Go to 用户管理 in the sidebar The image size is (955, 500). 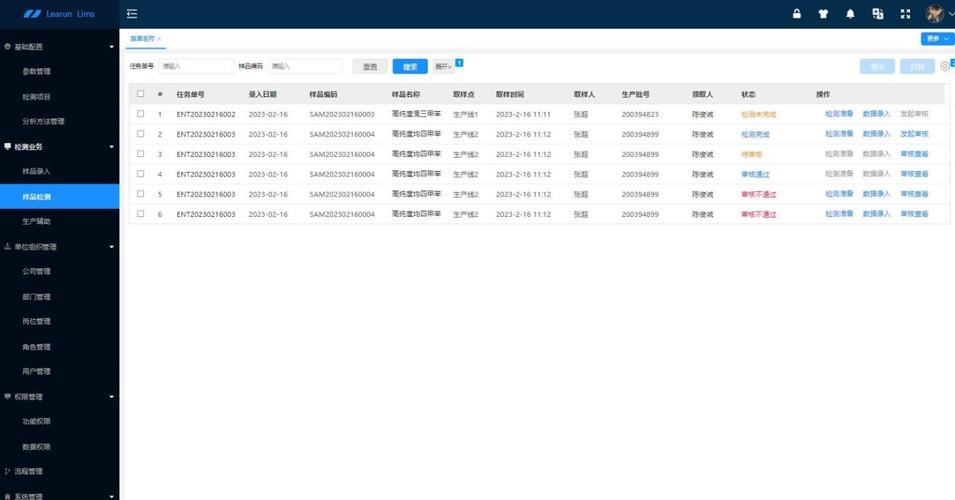[x=36, y=372]
